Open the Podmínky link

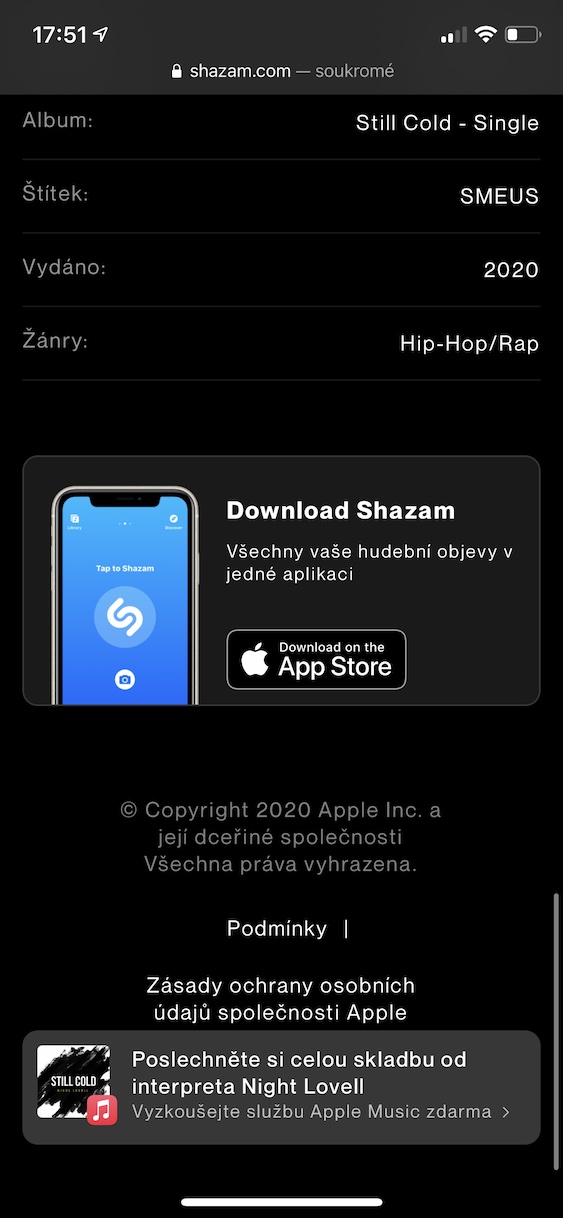coord(277,928)
